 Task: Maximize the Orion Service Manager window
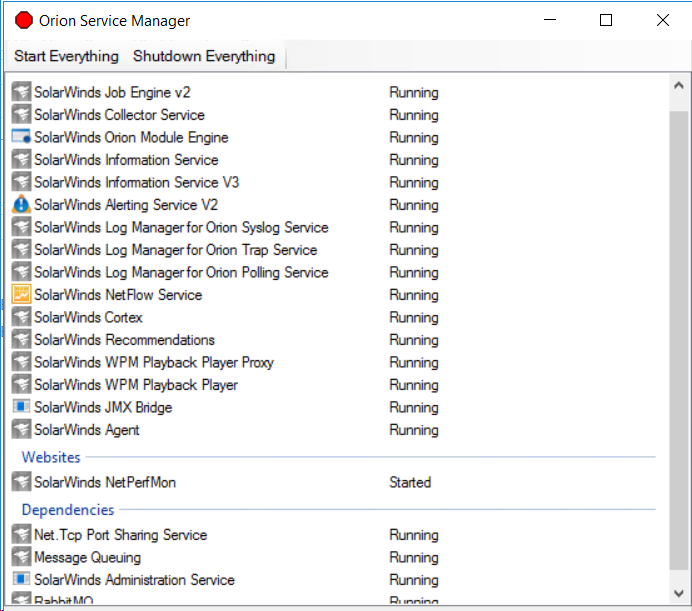(x=606, y=20)
